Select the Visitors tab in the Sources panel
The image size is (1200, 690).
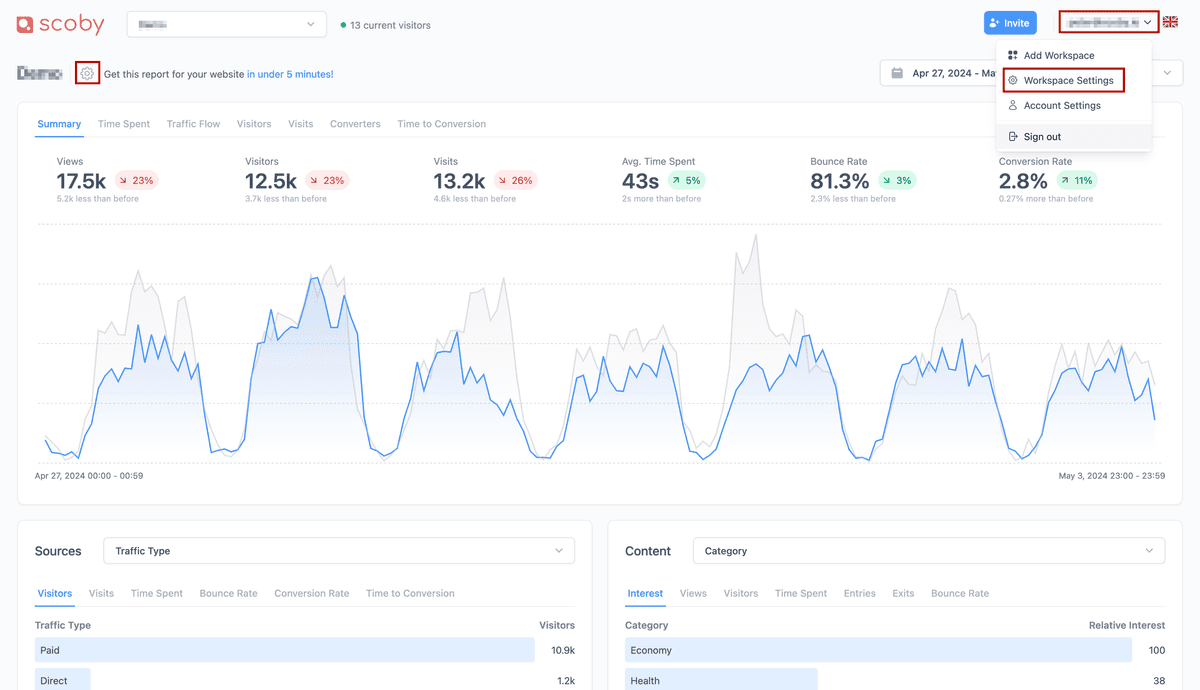point(55,593)
